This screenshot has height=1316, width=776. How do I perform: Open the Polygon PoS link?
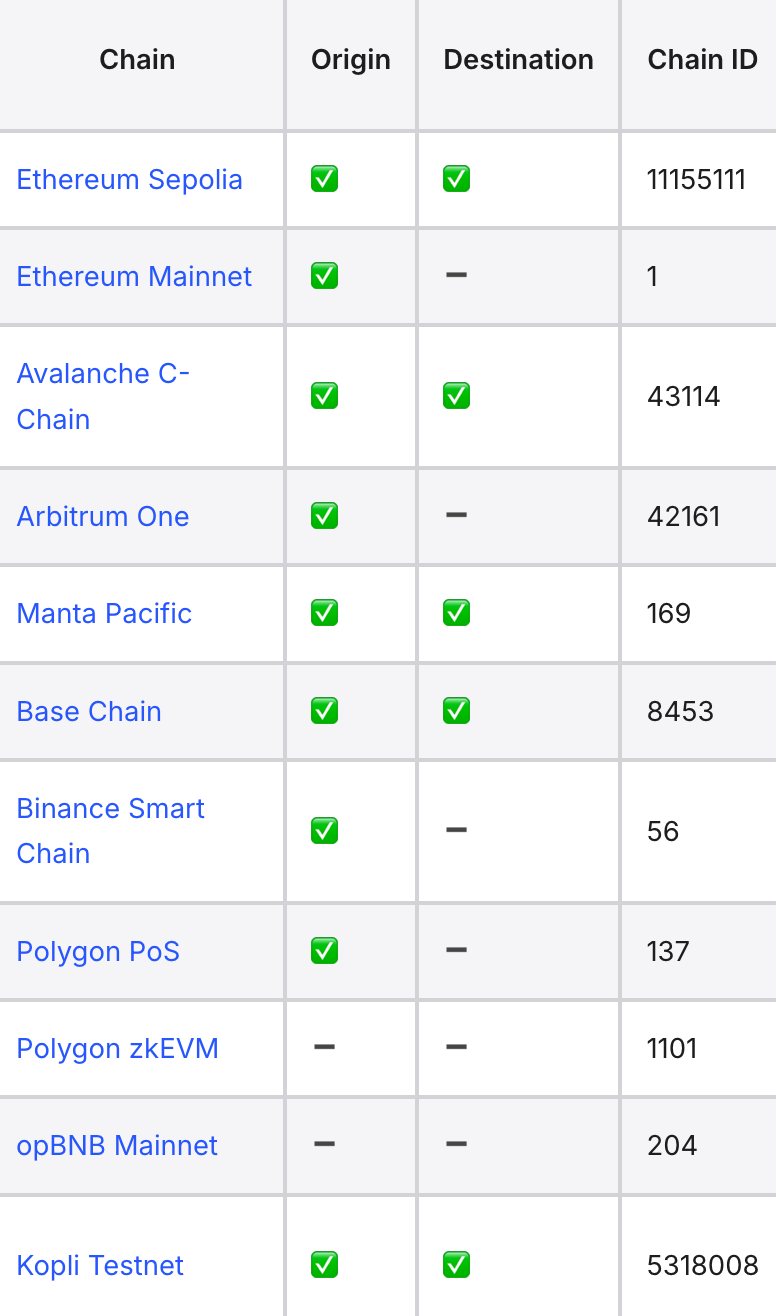point(98,951)
